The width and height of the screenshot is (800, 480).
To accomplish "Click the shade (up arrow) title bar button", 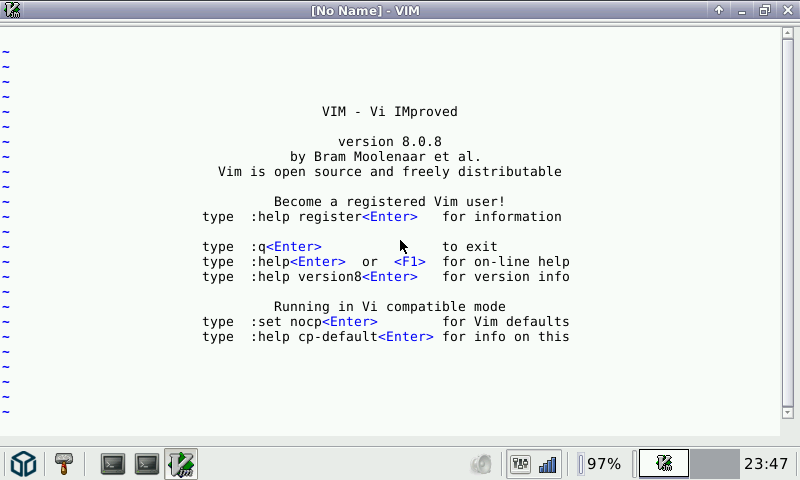I will 719,10.
